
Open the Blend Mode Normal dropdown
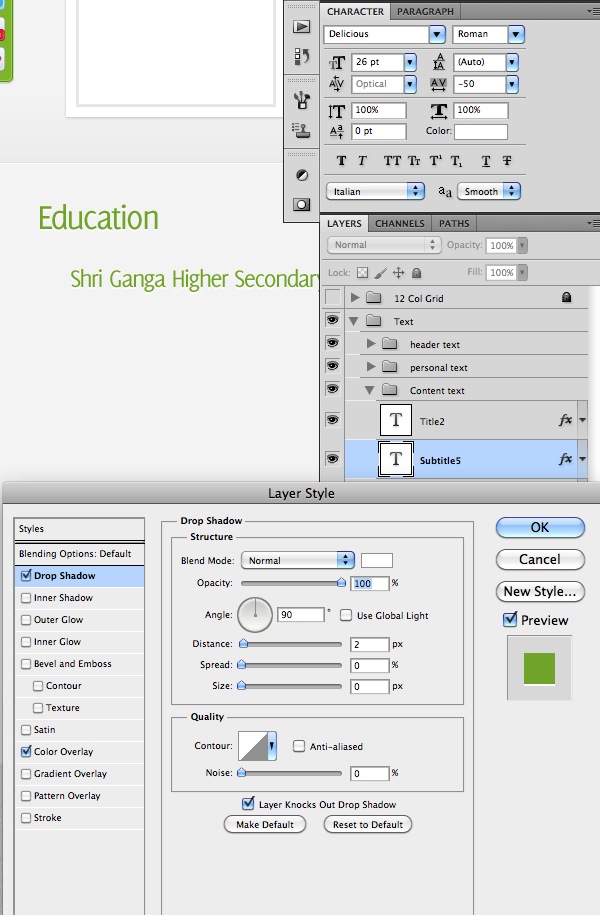click(x=298, y=560)
